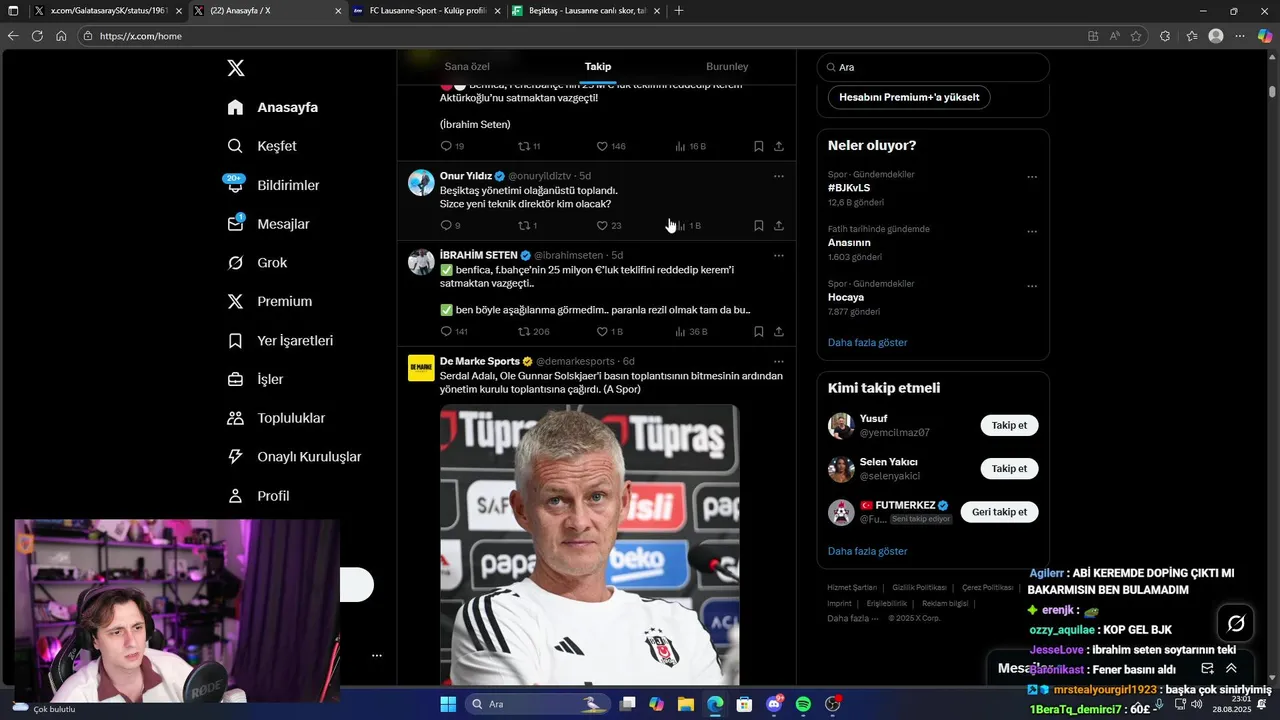Follow Yusuf with Takip et

(x=1009, y=425)
